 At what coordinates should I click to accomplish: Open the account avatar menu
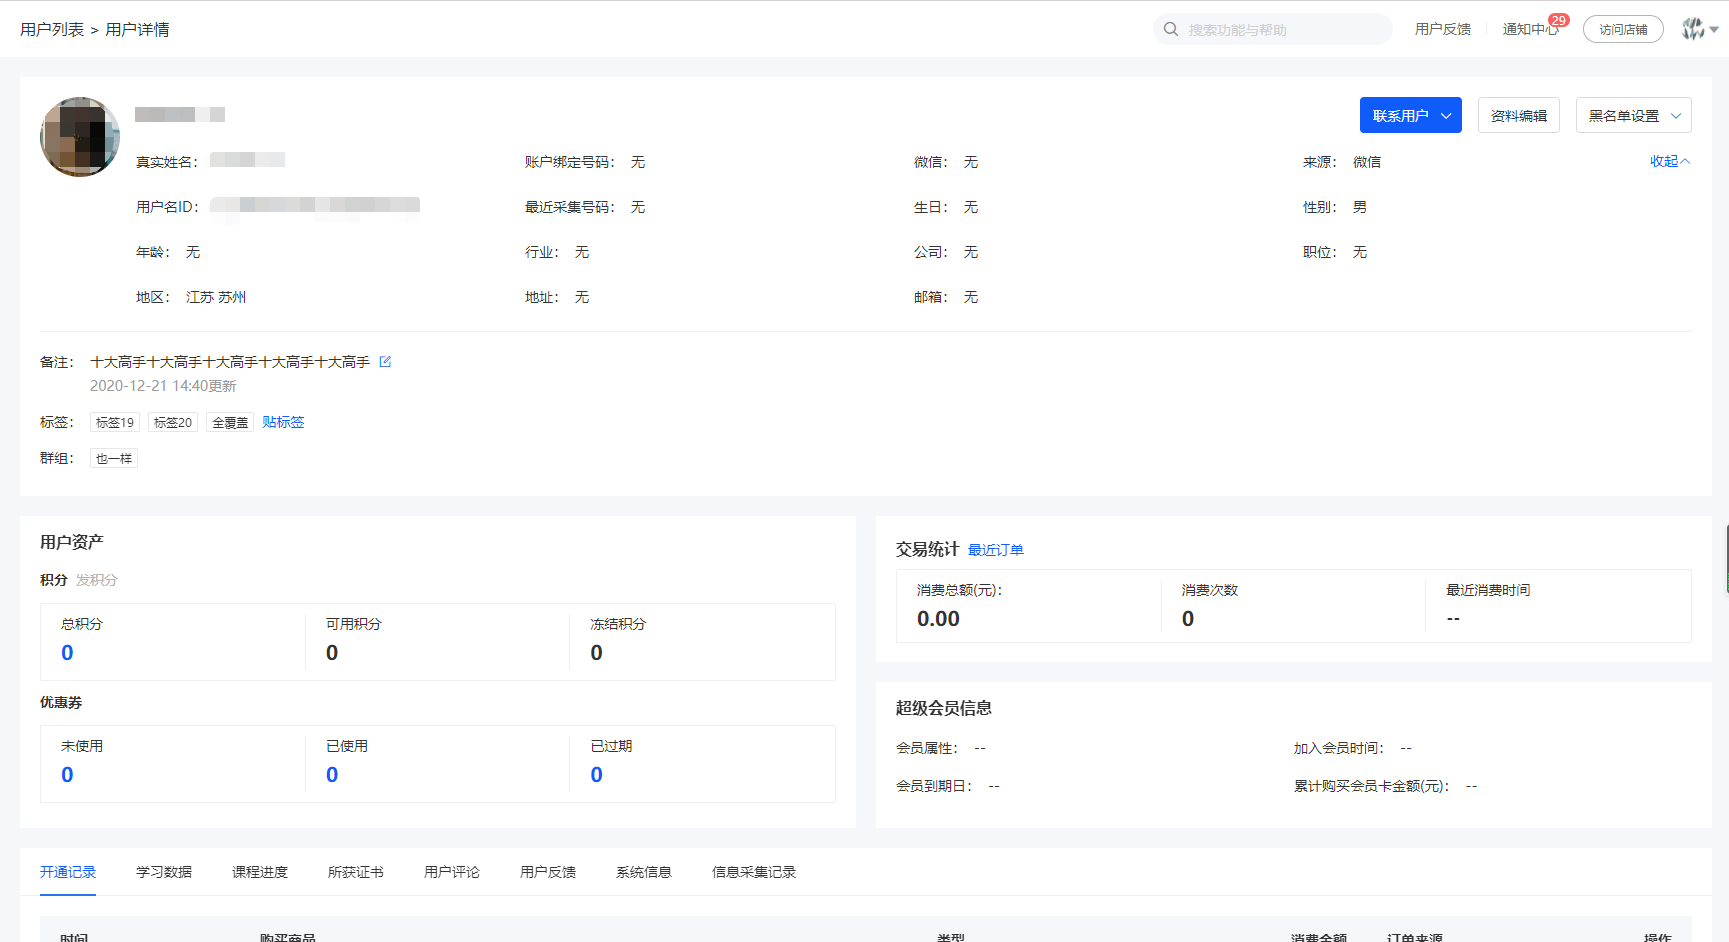(x=1700, y=29)
